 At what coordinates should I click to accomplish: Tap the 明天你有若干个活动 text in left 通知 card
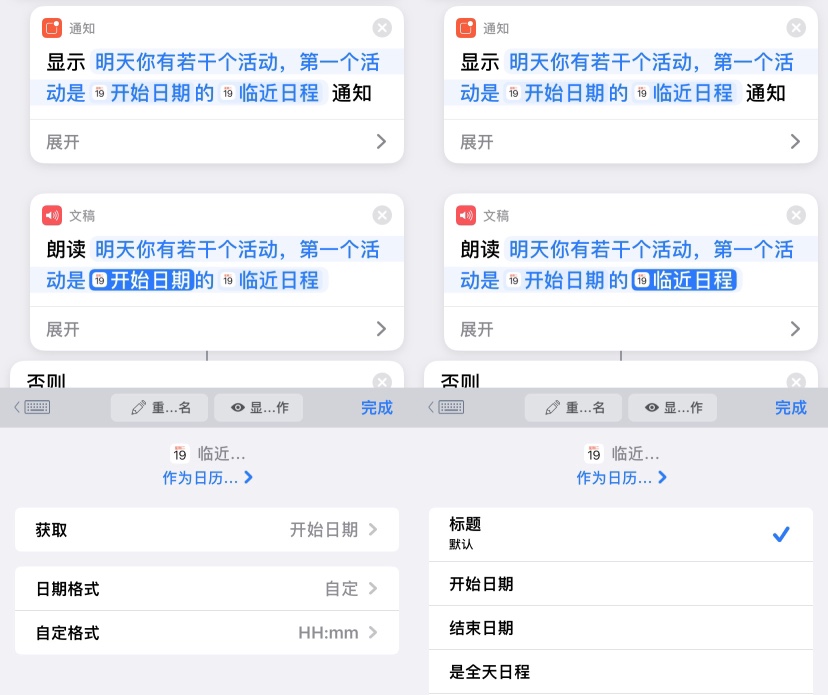pos(186,62)
